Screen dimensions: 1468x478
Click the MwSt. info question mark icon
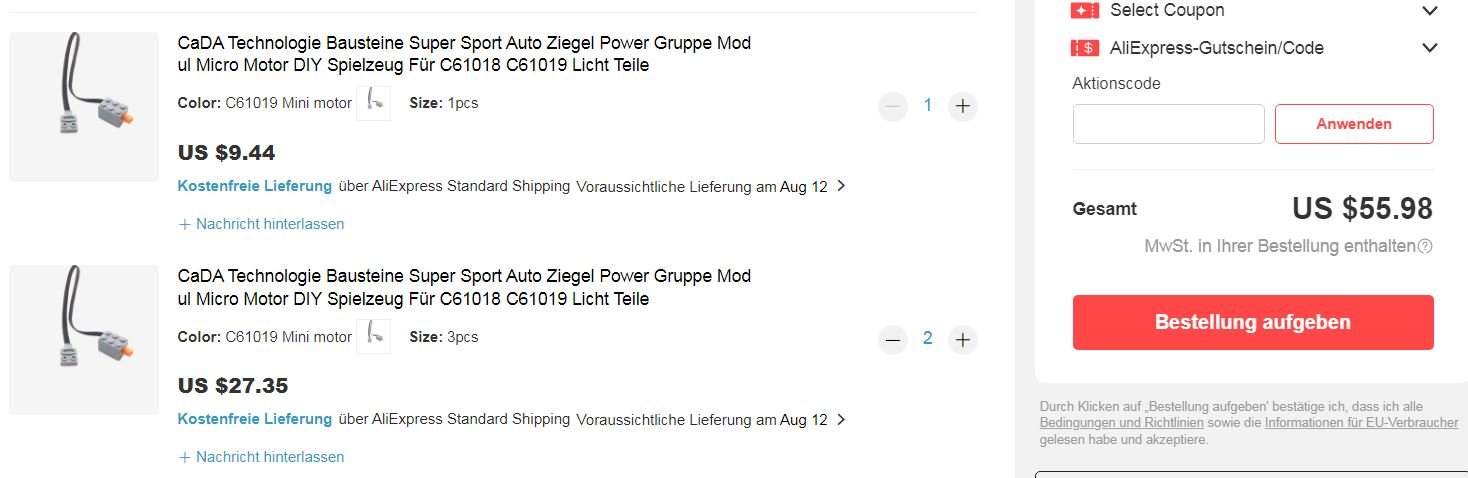click(x=1425, y=246)
